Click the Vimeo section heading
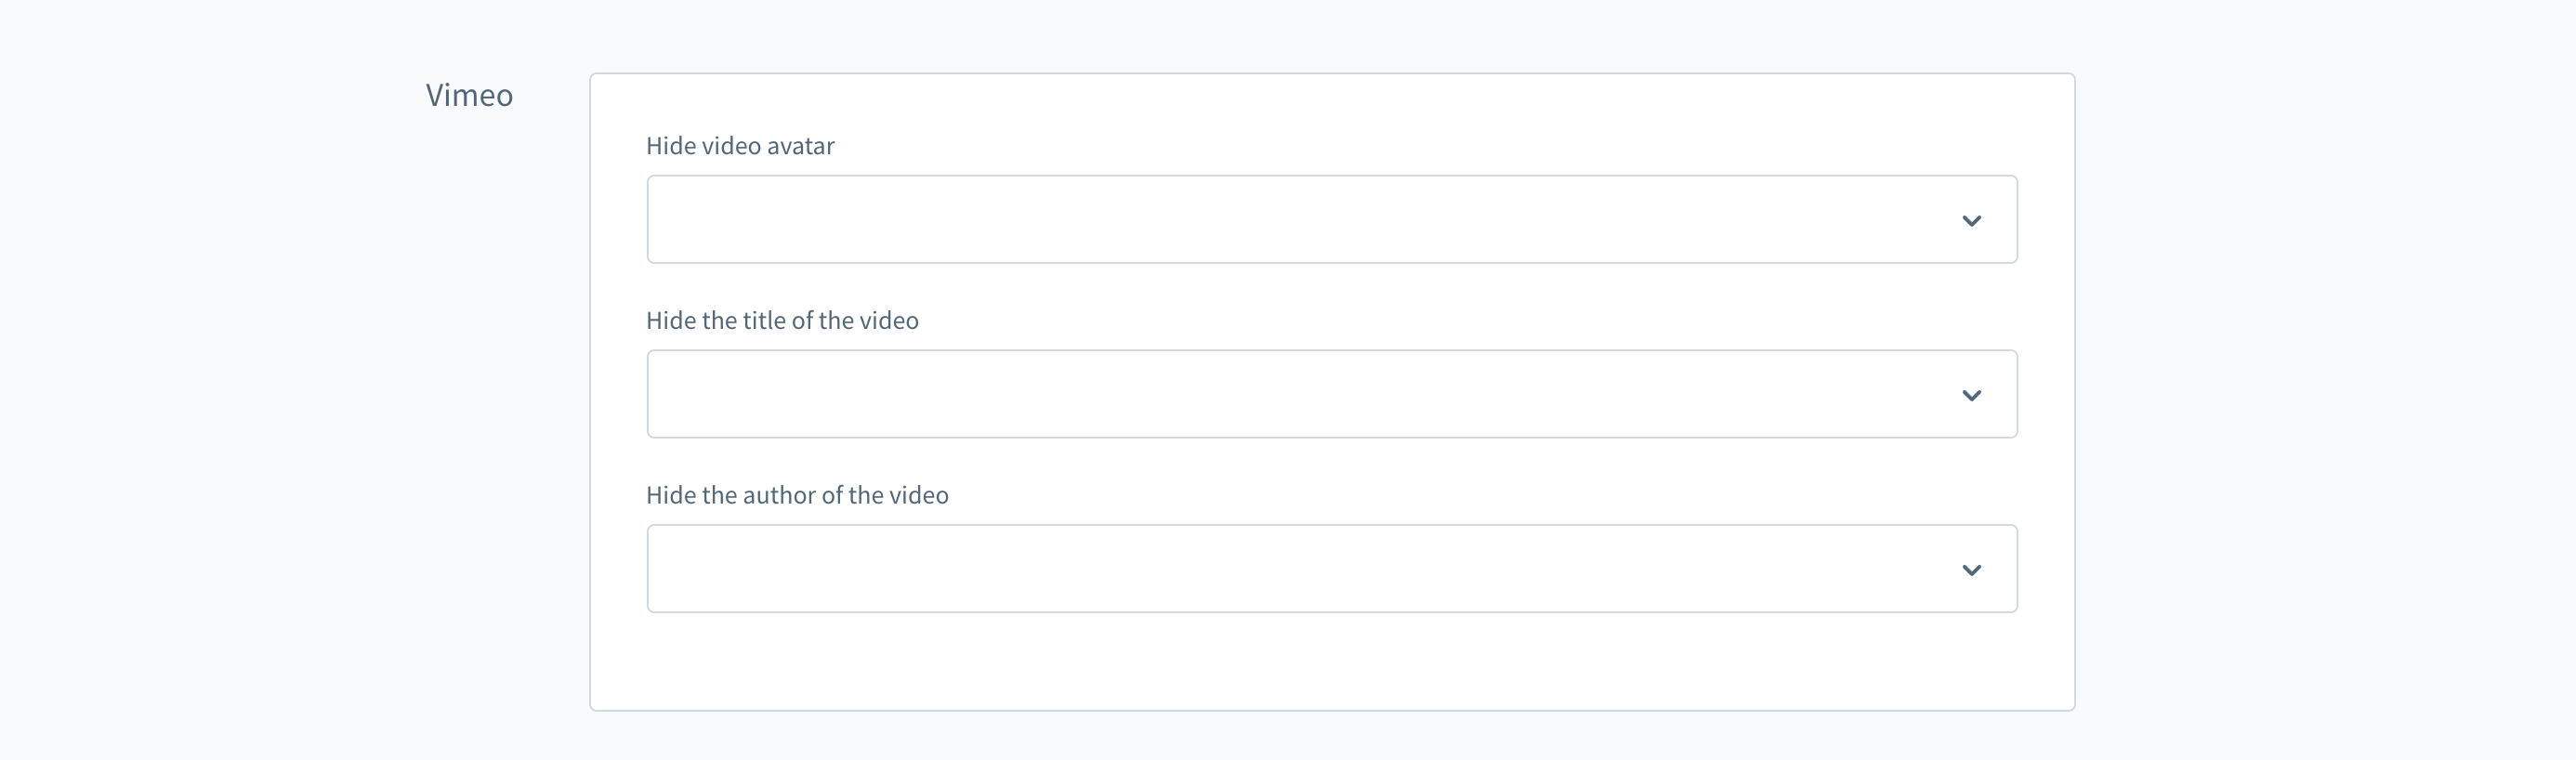 [469, 95]
